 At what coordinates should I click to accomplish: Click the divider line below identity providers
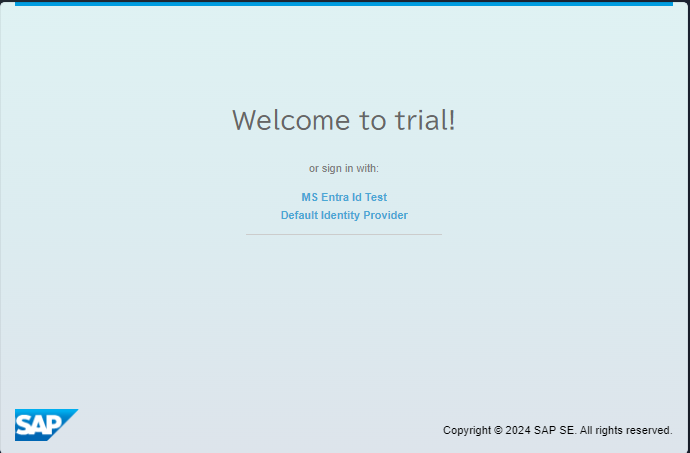click(x=344, y=234)
